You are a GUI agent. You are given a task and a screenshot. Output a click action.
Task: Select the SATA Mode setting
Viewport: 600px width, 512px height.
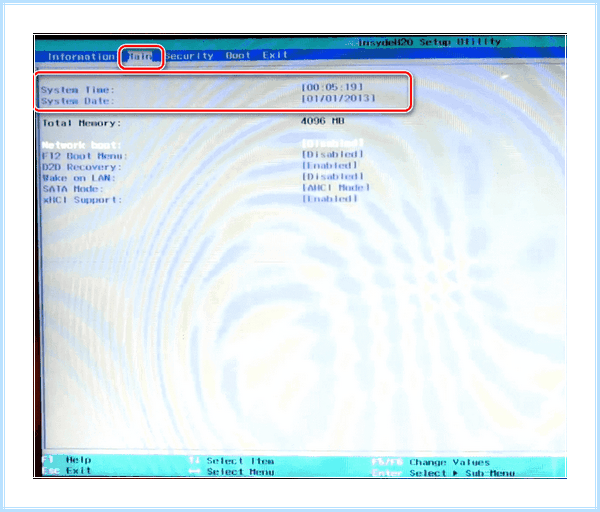pyautogui.click(x=73, y=189)
